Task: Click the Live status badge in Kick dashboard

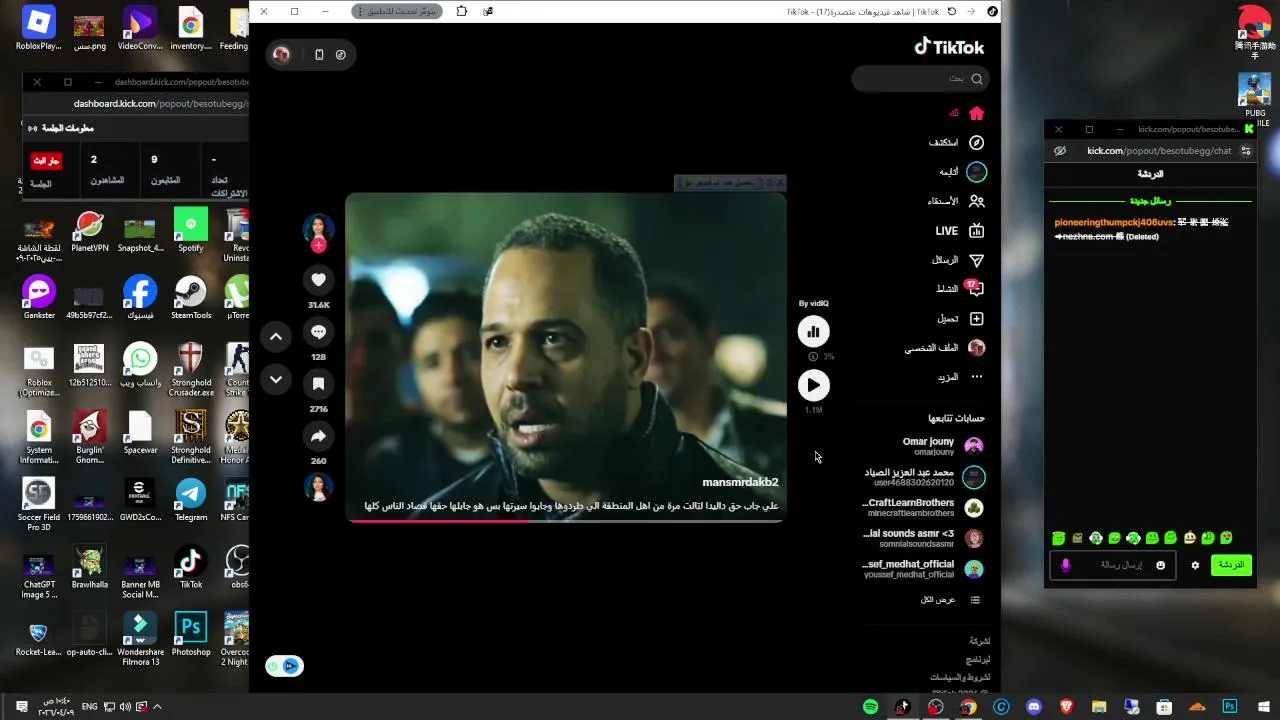Action: 47,161
